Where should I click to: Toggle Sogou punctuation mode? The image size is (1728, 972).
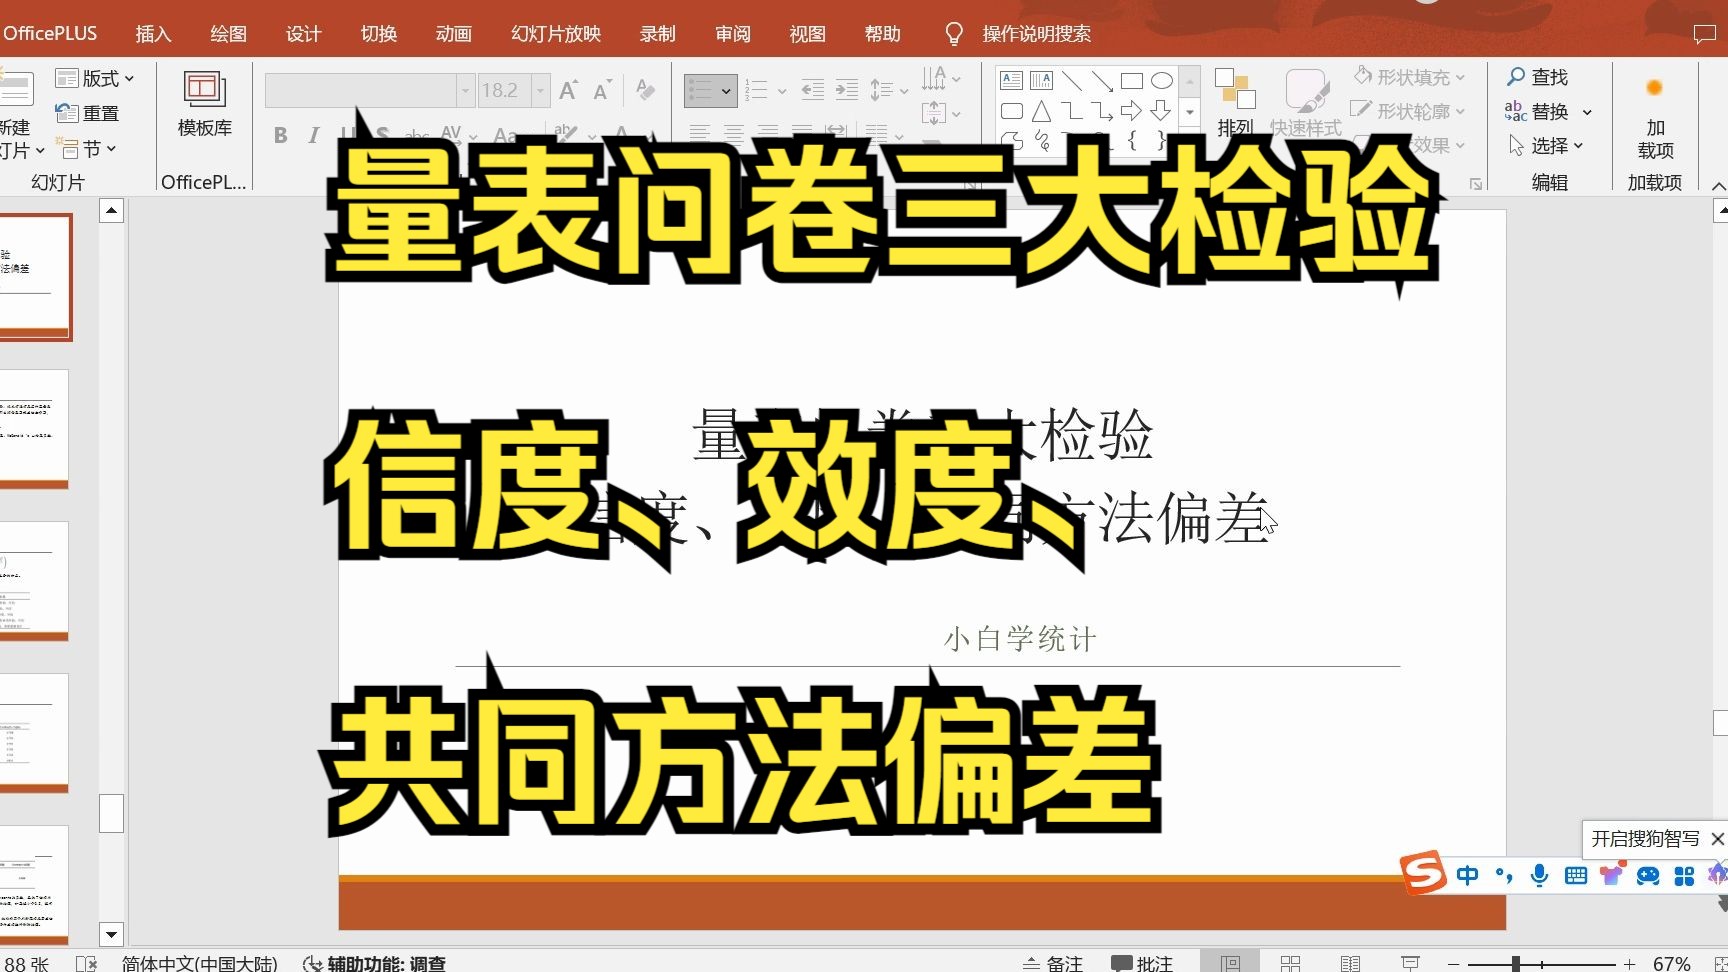[x=1504, y=876]
